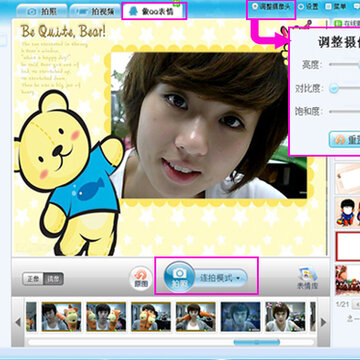Open the 做QQ表情 tab

click(x=154, y=11)
